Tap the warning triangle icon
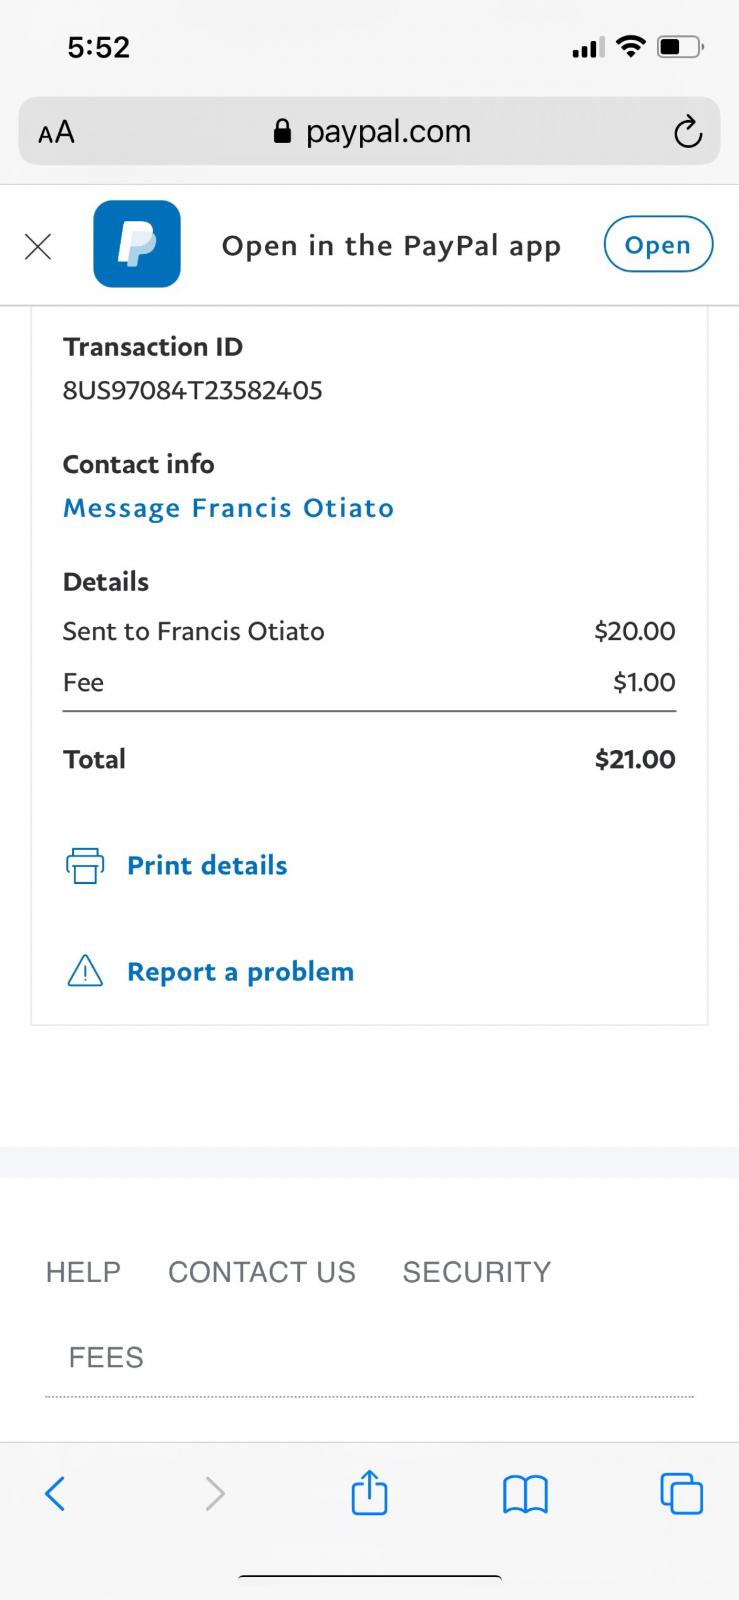Screen dimensions: 739x1600 (85, 971)
